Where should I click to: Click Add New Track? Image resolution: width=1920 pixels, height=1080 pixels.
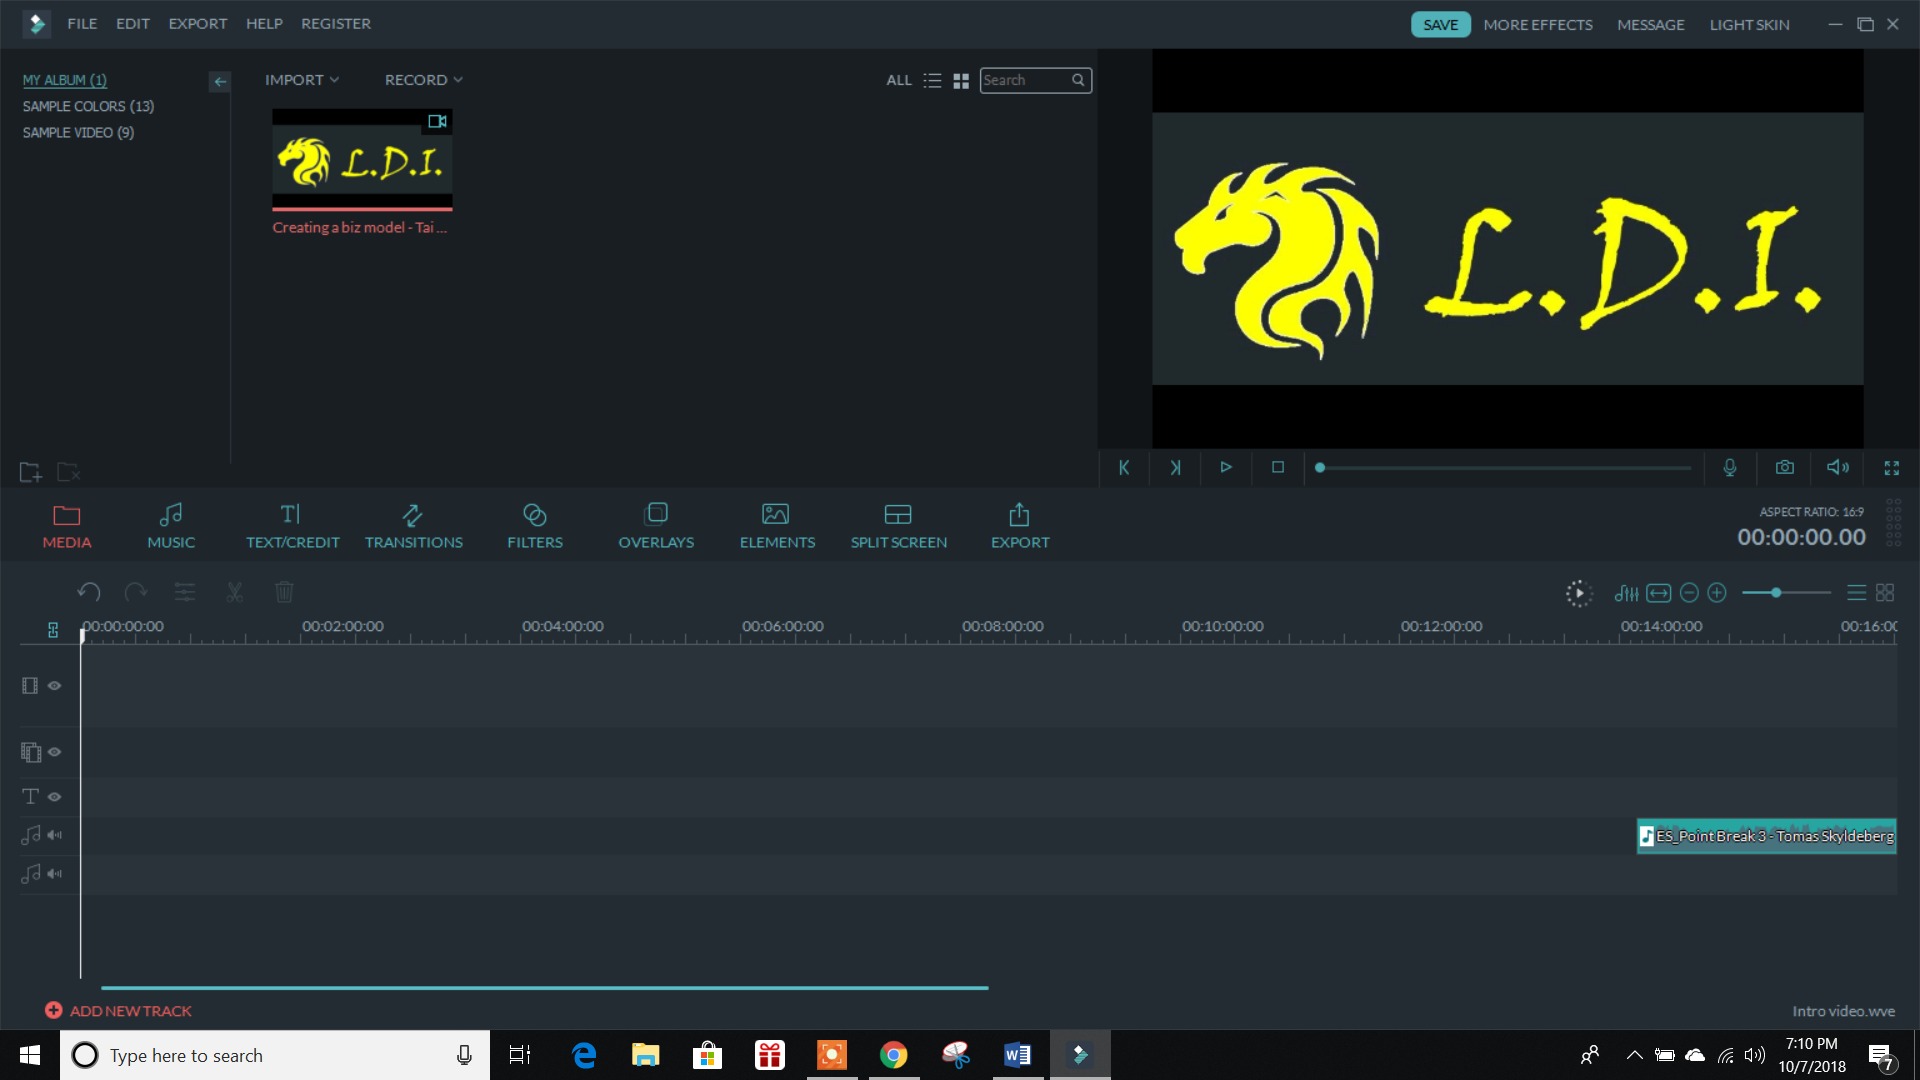pyautogui.click(x=119, y=1010)
